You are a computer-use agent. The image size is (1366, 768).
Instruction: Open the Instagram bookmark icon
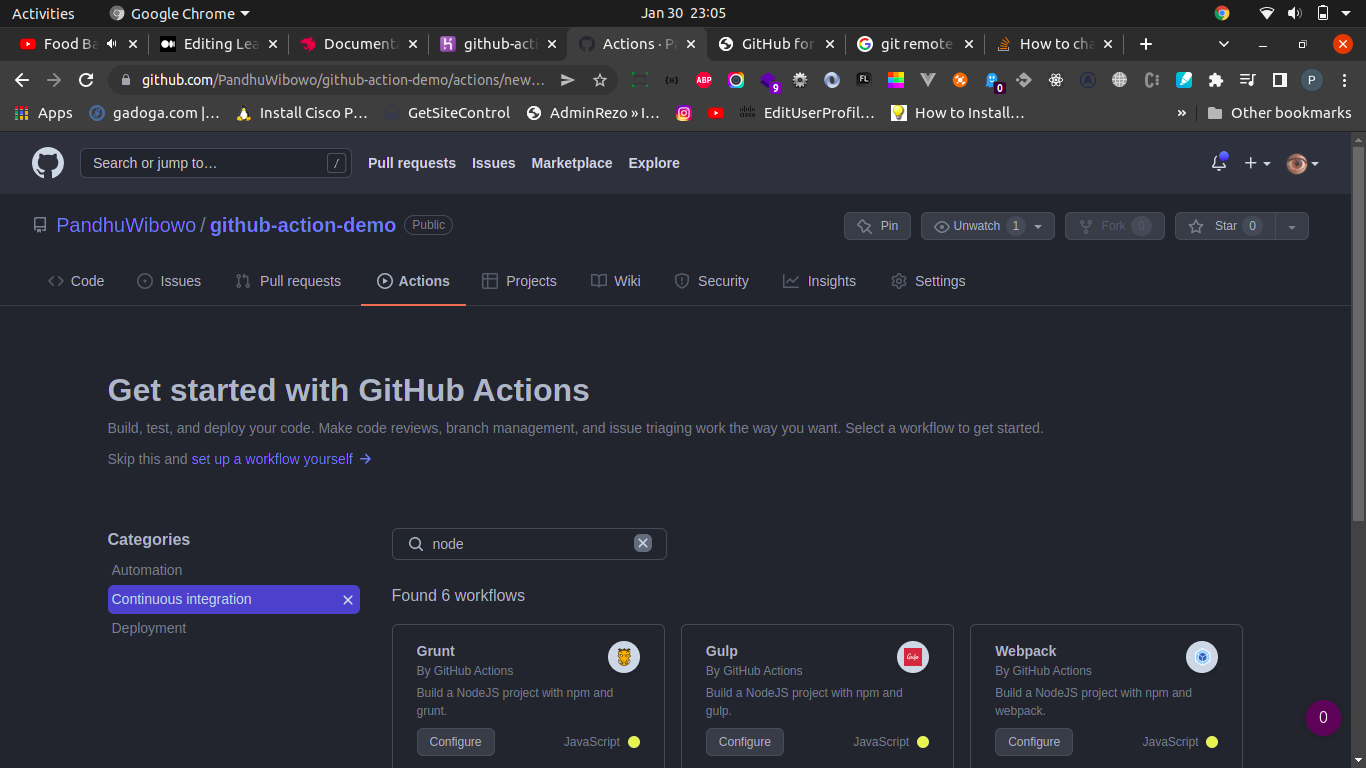[684, 113]
